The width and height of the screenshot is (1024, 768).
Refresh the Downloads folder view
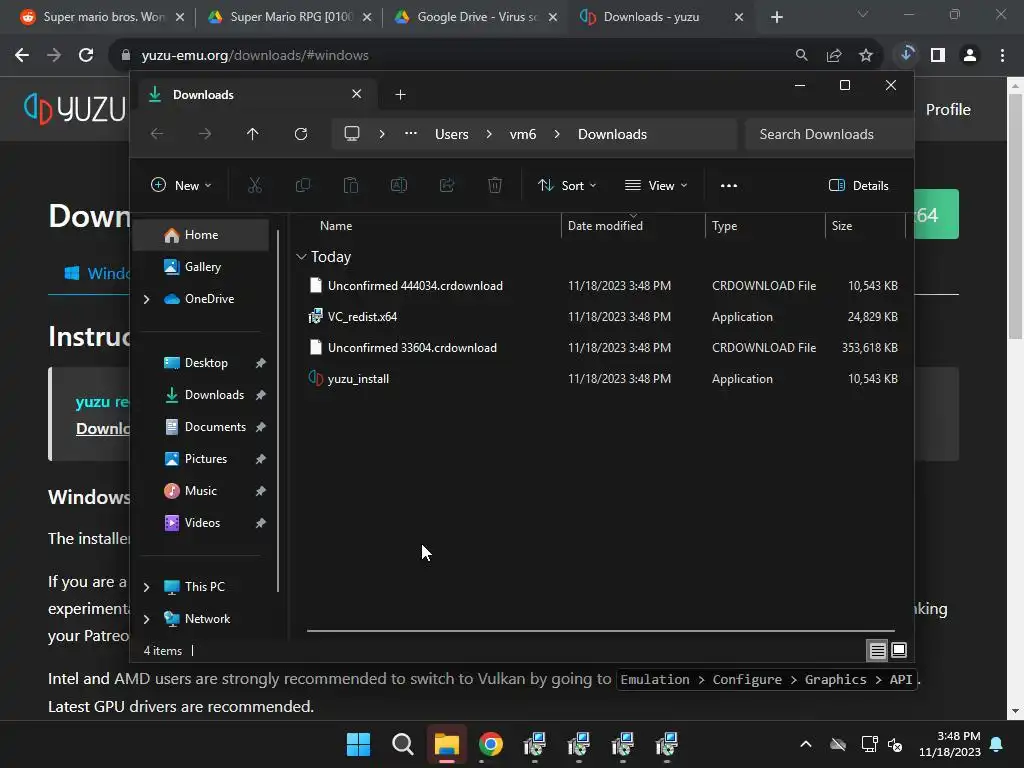point(300,134)
